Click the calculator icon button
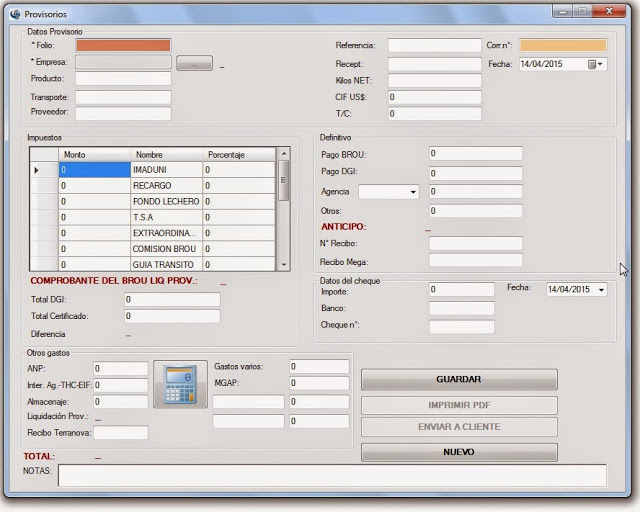Viewport: 640px width, 512px height. click(x=180, y=384)
